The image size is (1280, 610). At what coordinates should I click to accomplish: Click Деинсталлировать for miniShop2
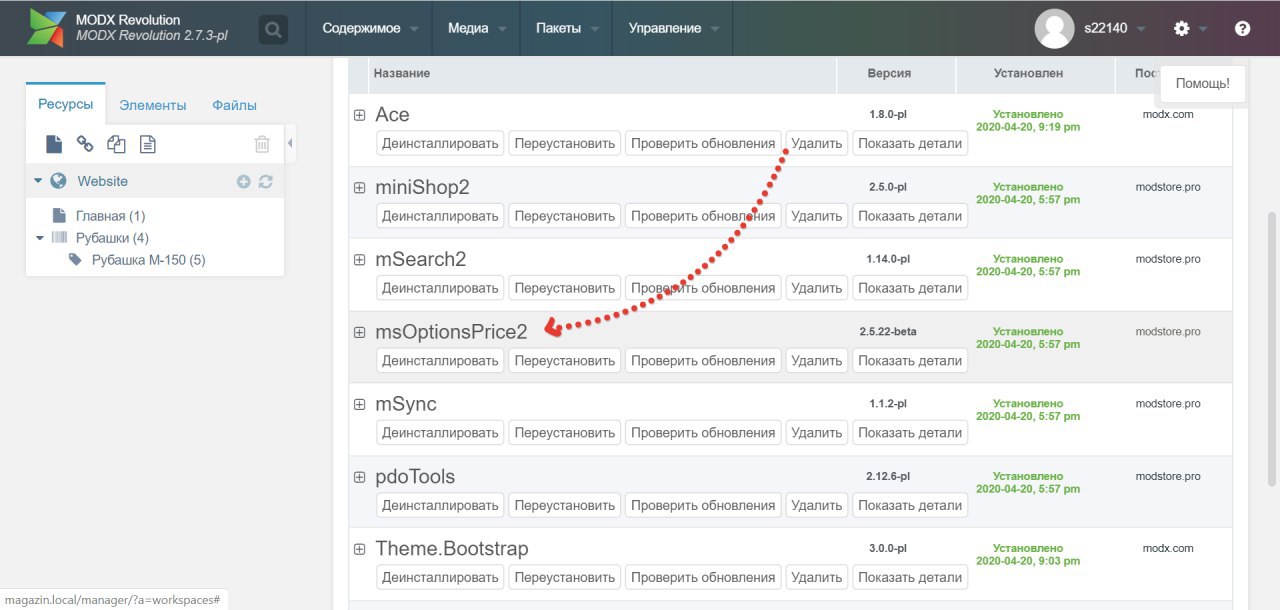pyautogui.click(x=440, y=215)
